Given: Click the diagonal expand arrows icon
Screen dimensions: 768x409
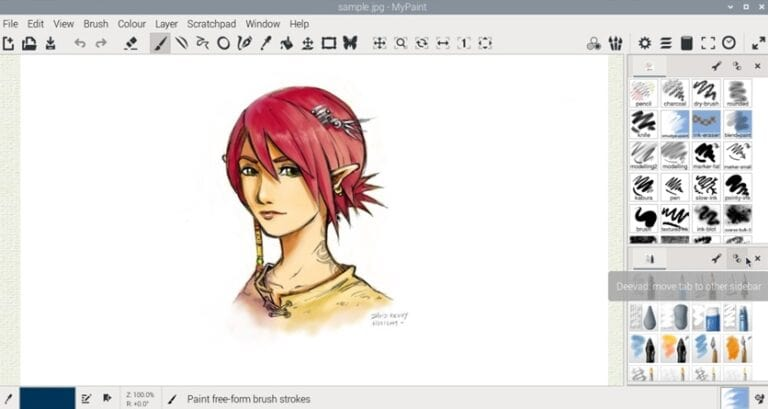Looking at the screenshot, I should tap(759, 43).
